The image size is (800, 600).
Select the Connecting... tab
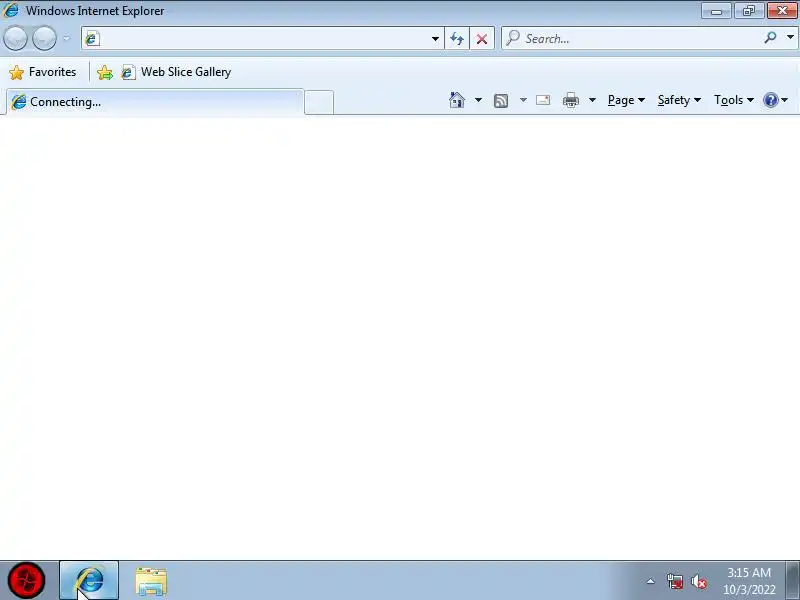pyautogui.click(x=155, y=102)
